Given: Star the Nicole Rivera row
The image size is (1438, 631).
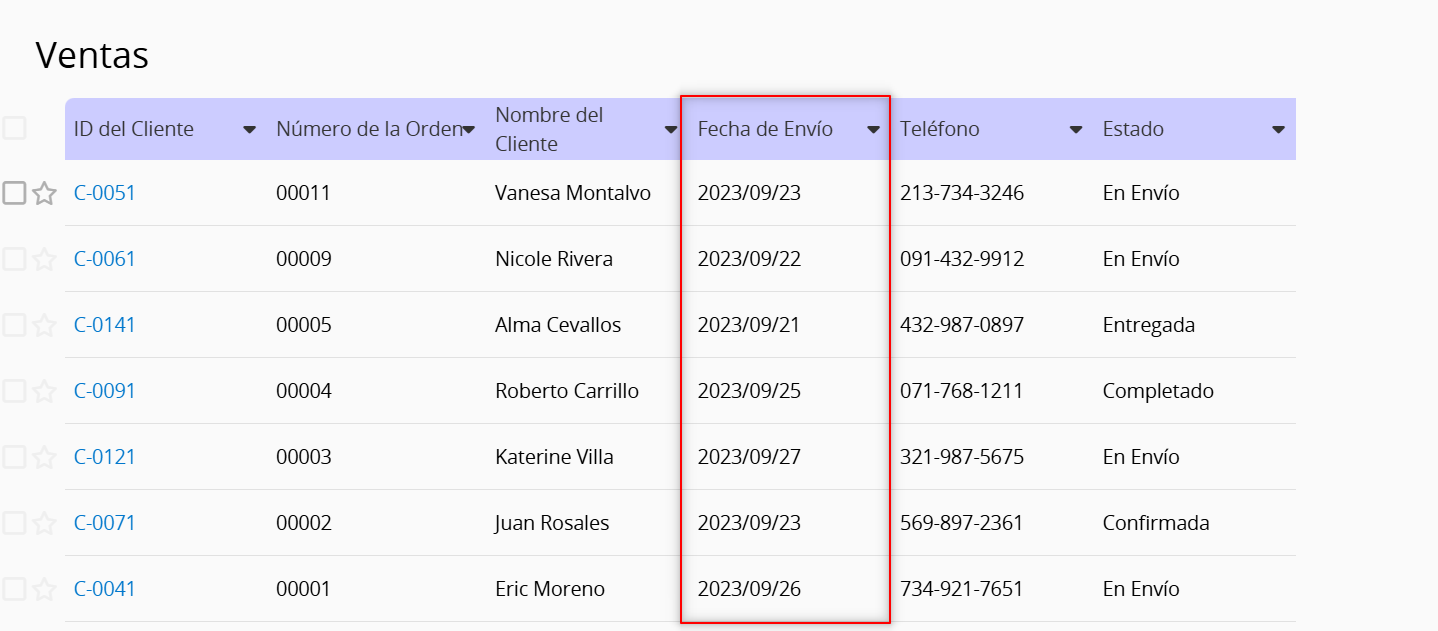Looking at the screenshot, I should (x=44, y=260).
